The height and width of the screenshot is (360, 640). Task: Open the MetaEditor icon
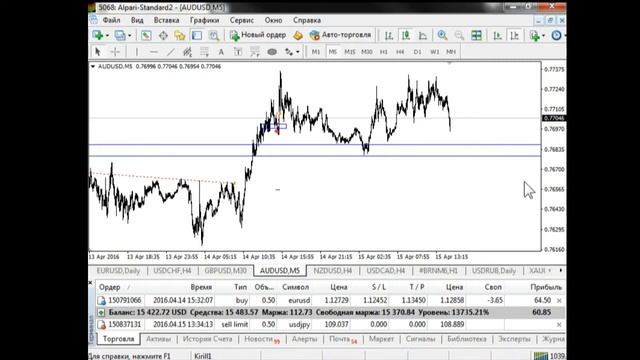tap(298, 36)
